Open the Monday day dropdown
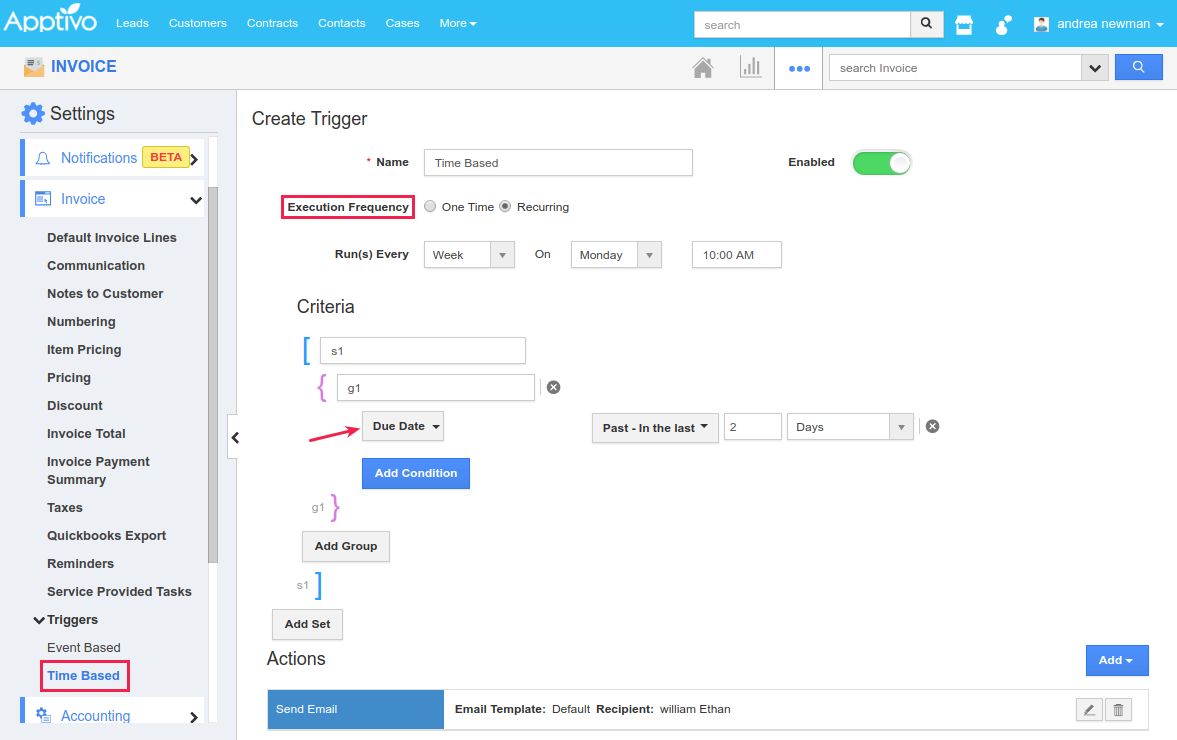Viewport: 1177px width, 740px height. pyautogui.click(x=616, y=255)
